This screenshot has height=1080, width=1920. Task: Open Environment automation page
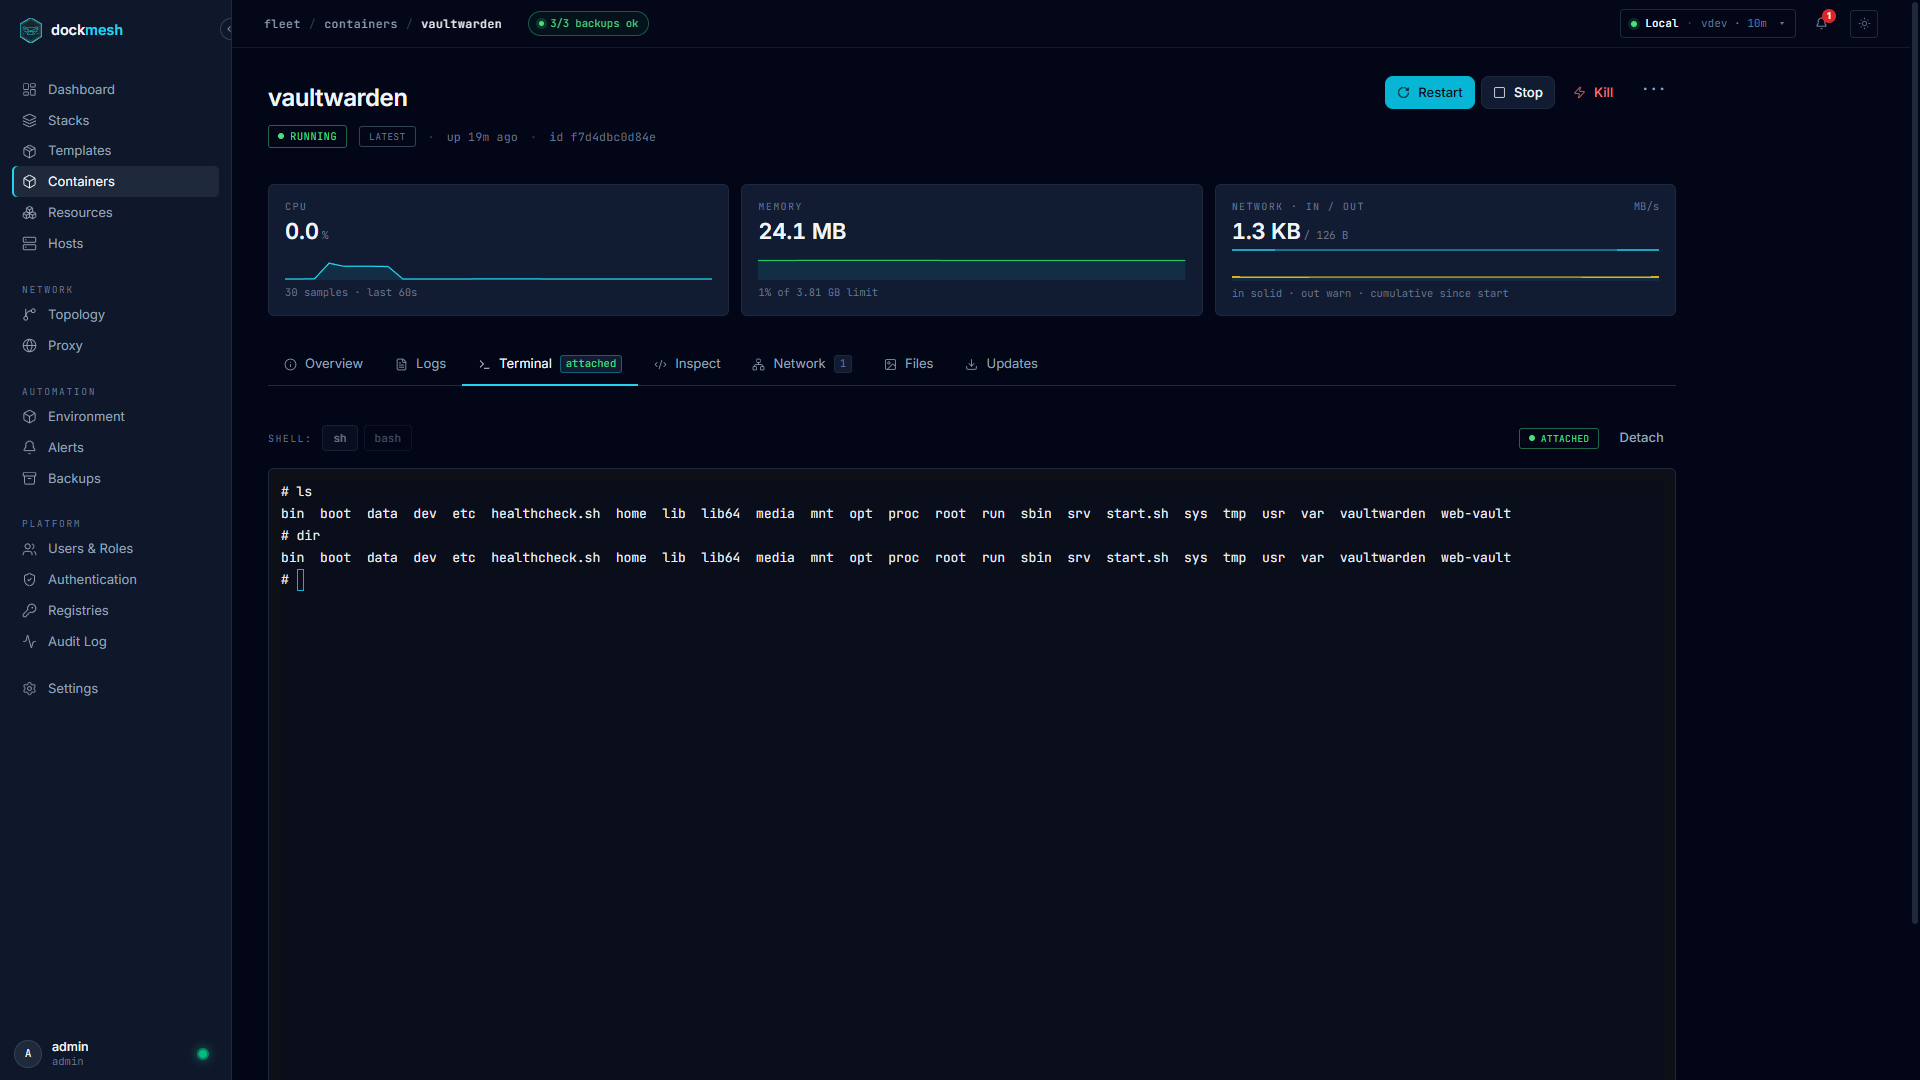coord(115,416)
